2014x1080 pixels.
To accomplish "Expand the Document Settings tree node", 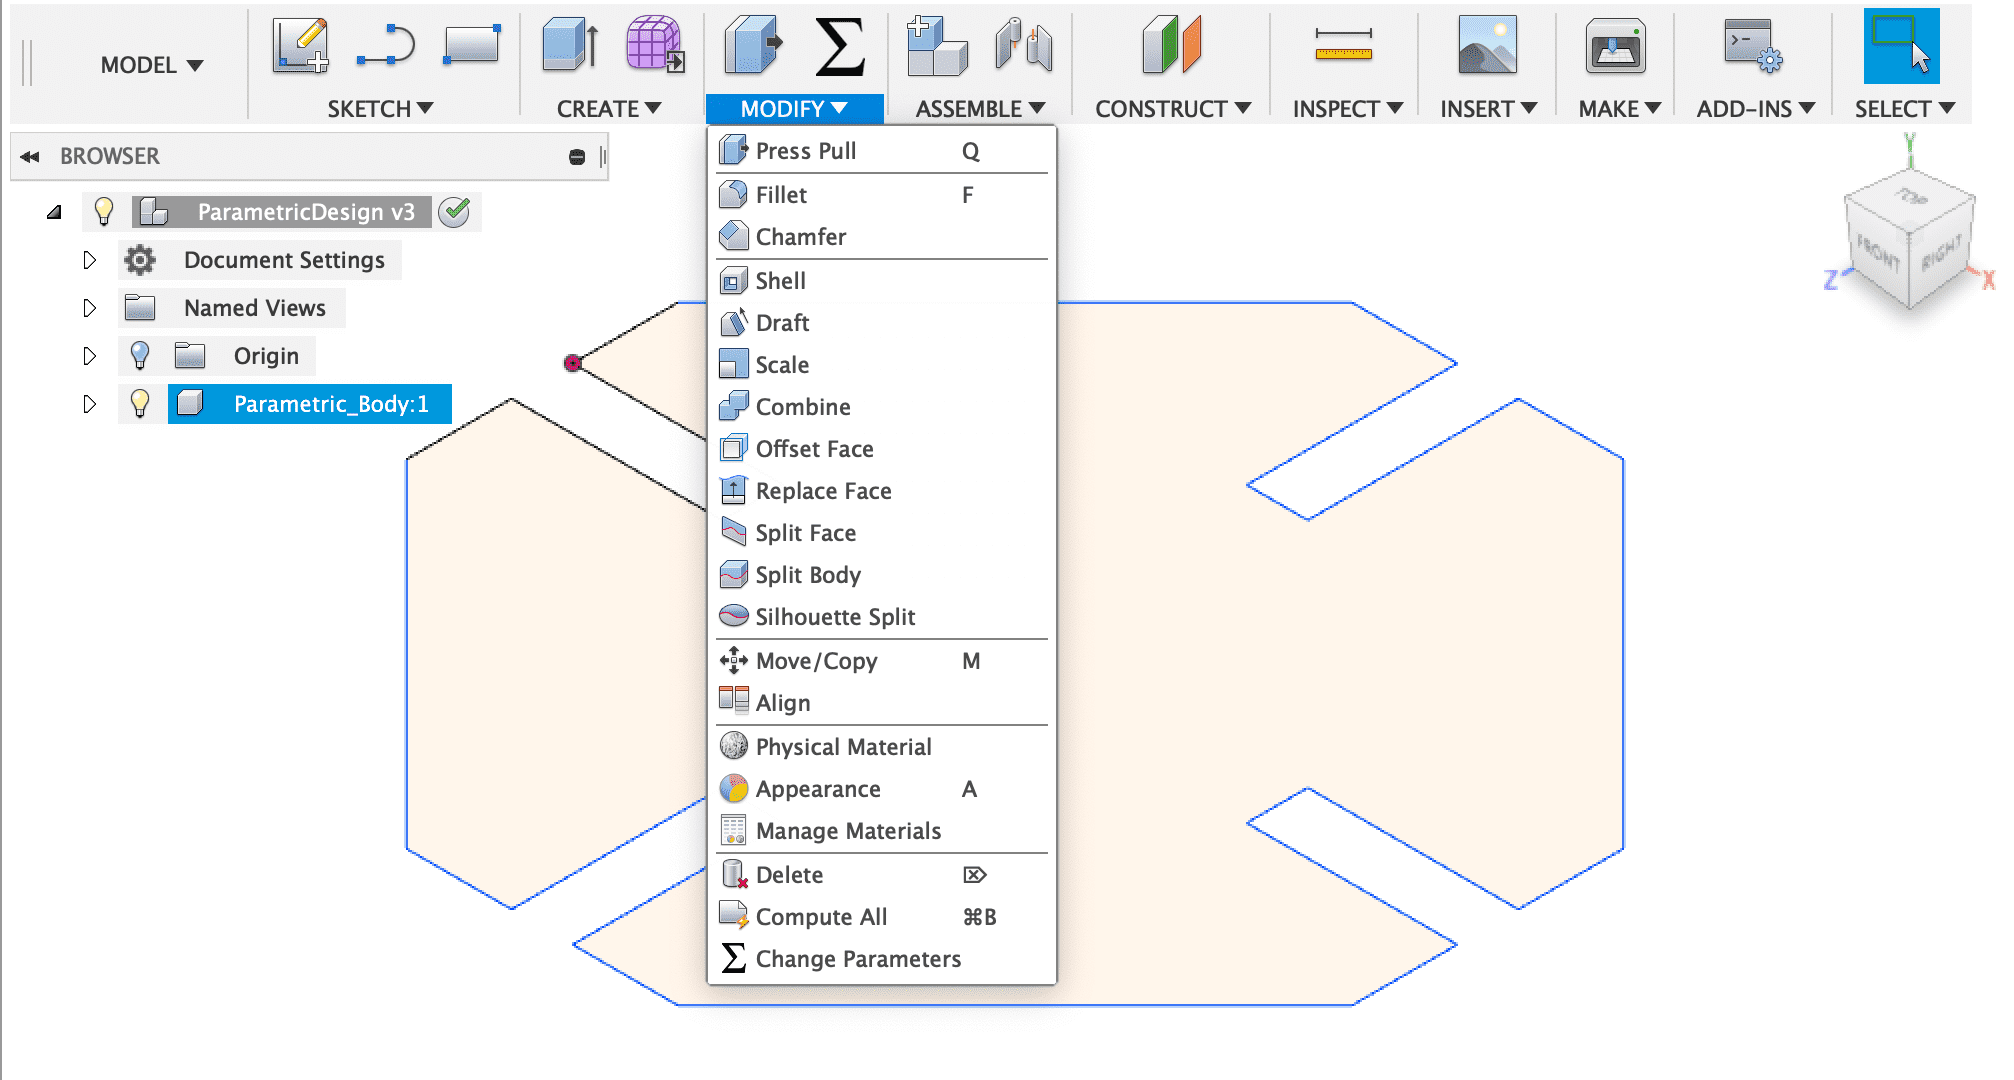I will 89,260.
